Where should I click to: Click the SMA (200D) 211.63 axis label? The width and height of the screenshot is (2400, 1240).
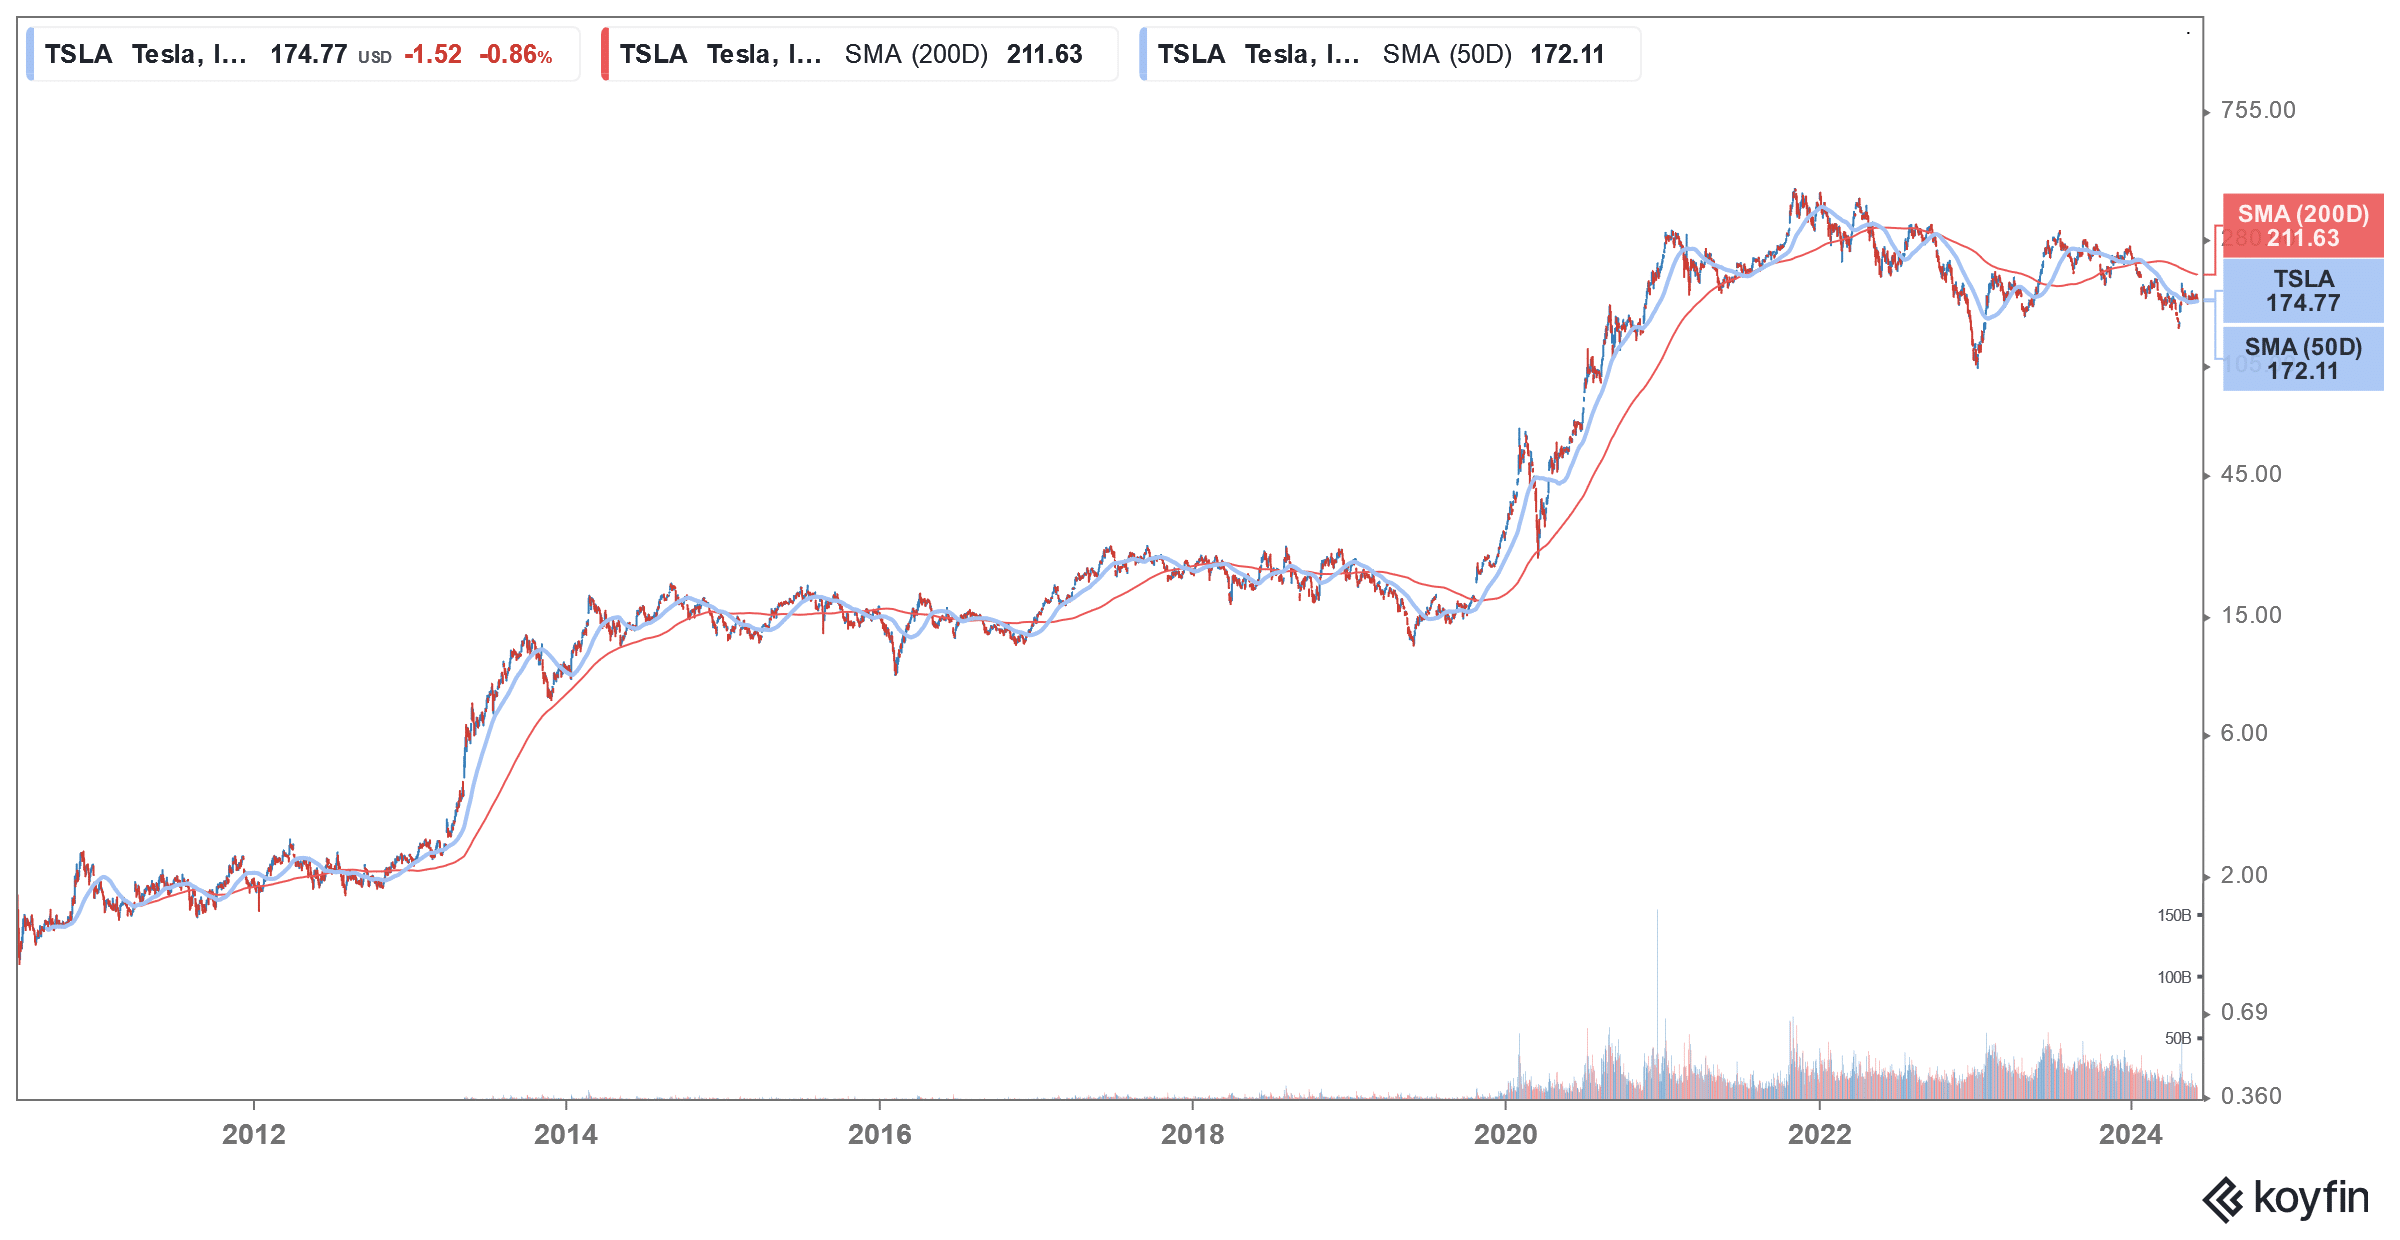[x=2303, y=226]
